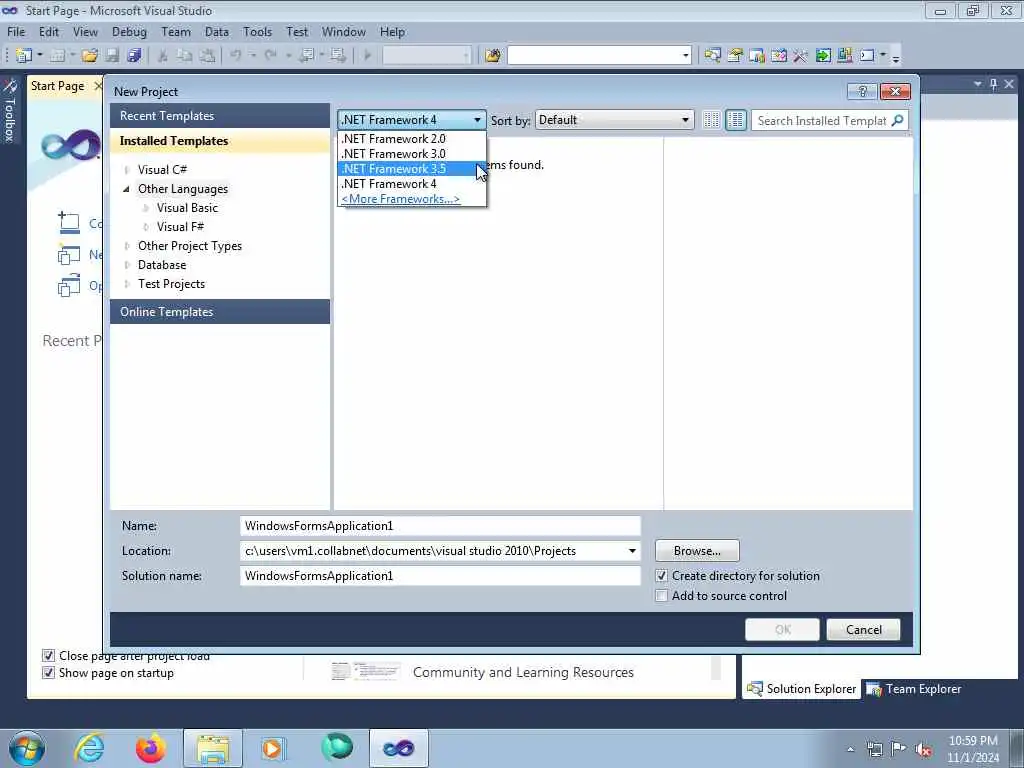Click the Solution name input field
The image size is (1024, 768).
click(440, 575)
